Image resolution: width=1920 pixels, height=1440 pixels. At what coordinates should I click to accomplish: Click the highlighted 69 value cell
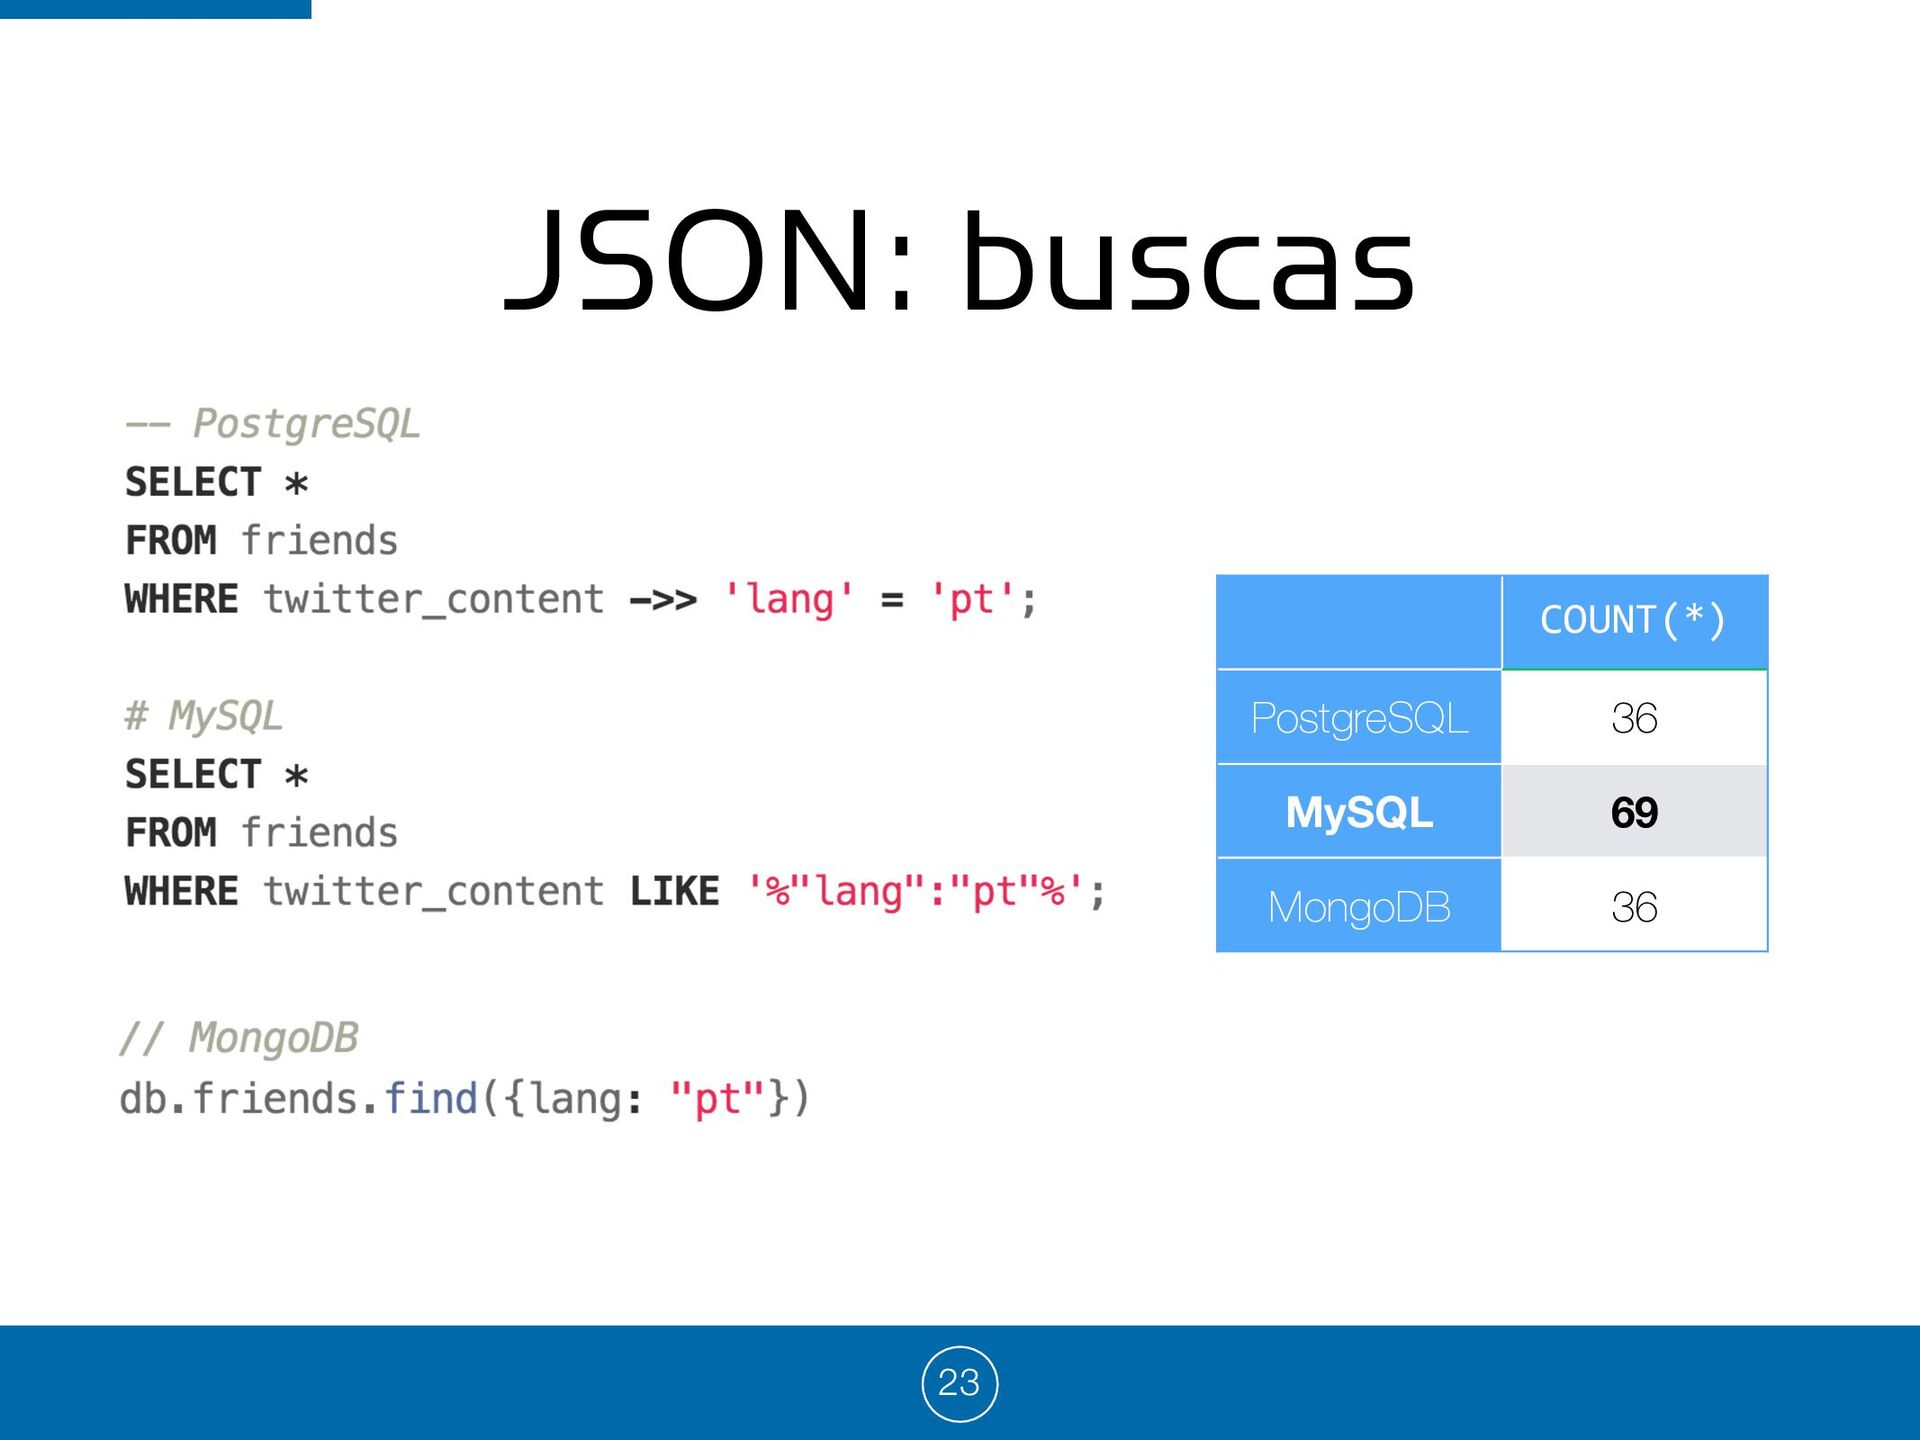pyautogui.click(x=1634, y=812)
